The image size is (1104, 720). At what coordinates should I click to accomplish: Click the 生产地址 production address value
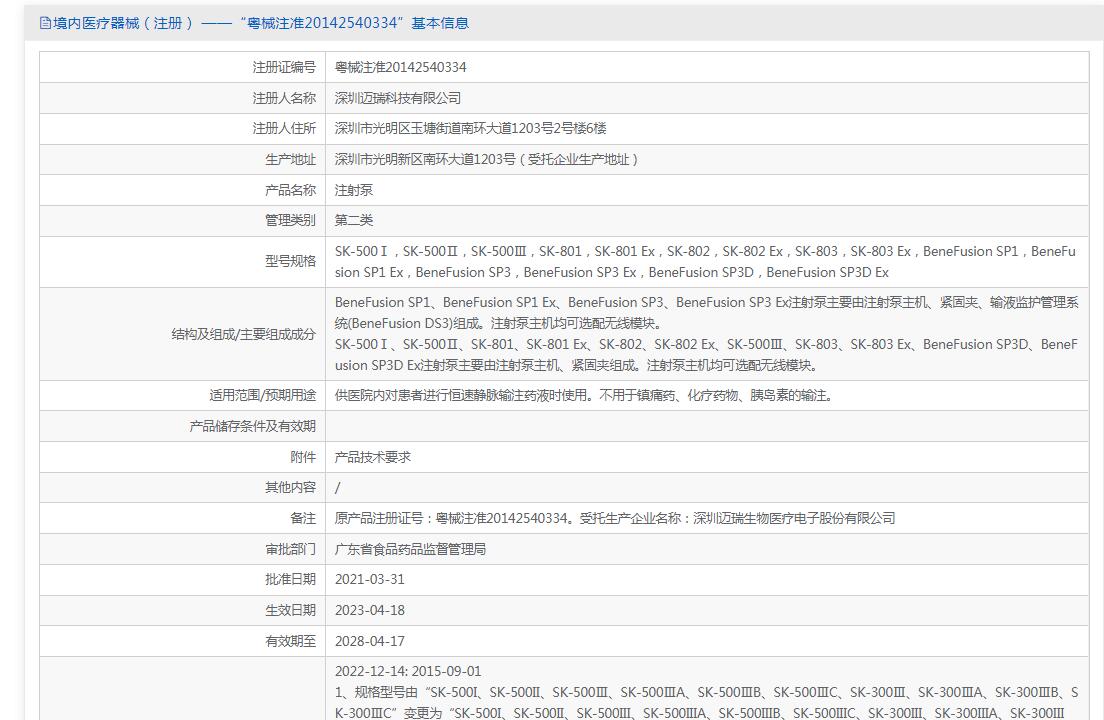487,160
